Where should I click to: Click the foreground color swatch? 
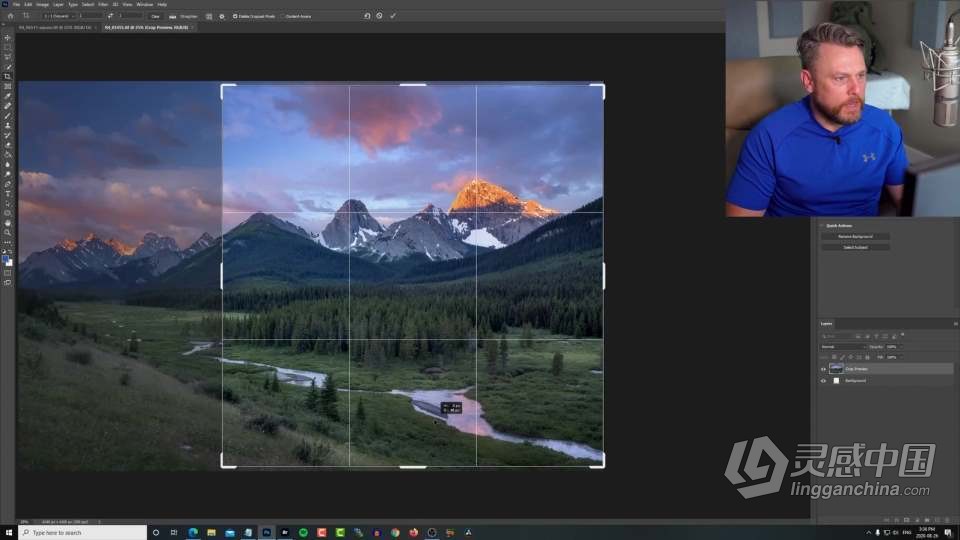(6, 260)
